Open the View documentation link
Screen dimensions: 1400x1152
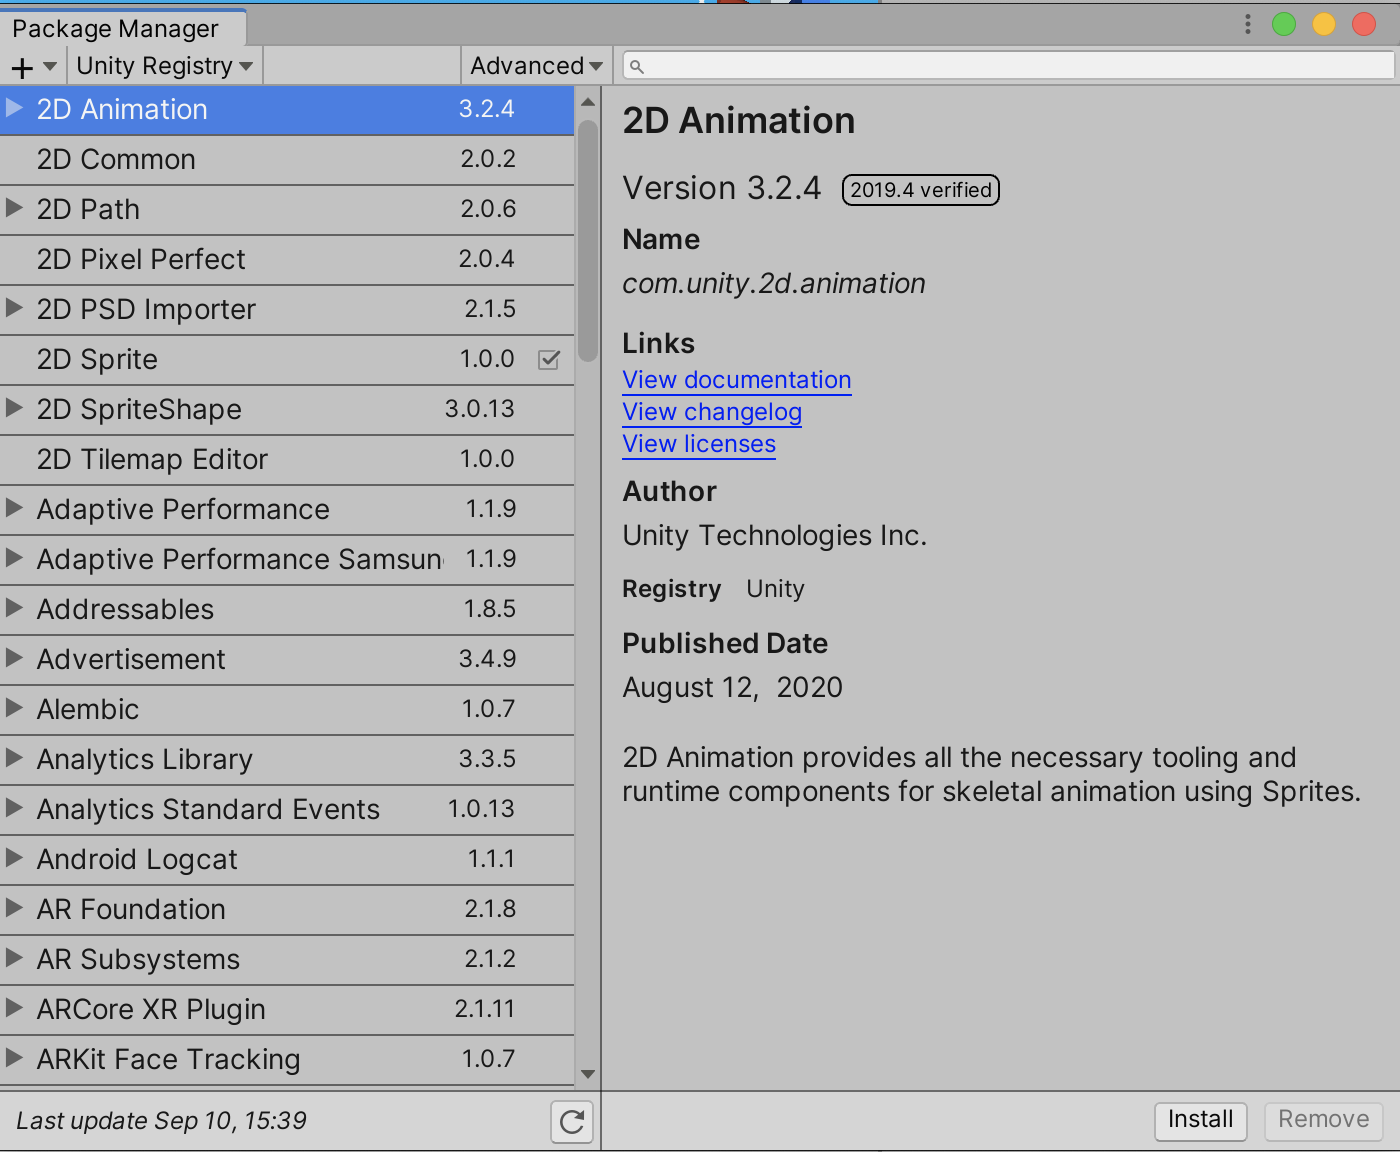coord(737,380)
